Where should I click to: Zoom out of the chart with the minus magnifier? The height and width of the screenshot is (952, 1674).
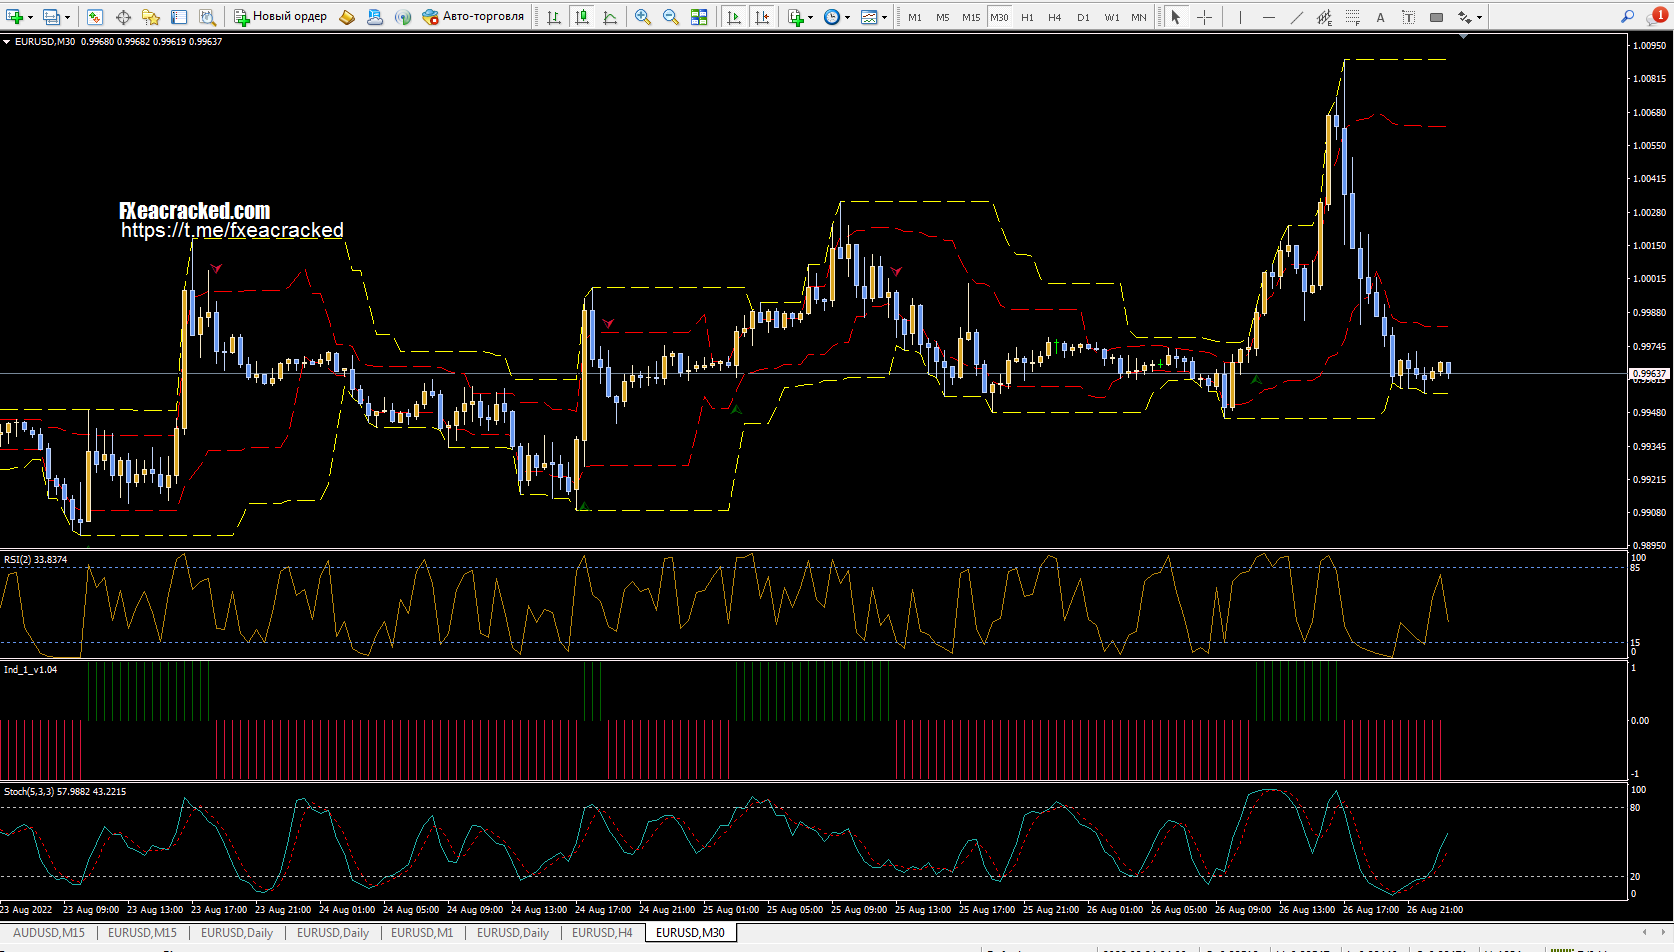[x=670, y=17]
